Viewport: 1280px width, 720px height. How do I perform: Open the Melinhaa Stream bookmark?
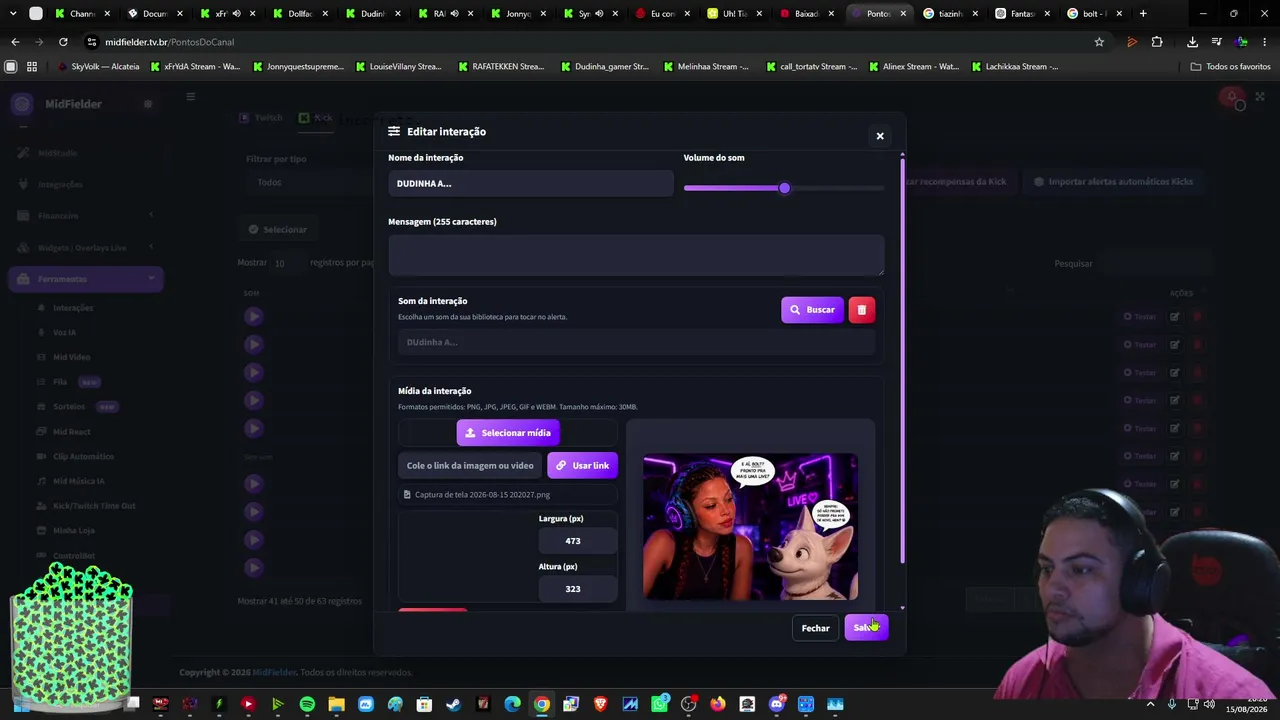point(705,67)
